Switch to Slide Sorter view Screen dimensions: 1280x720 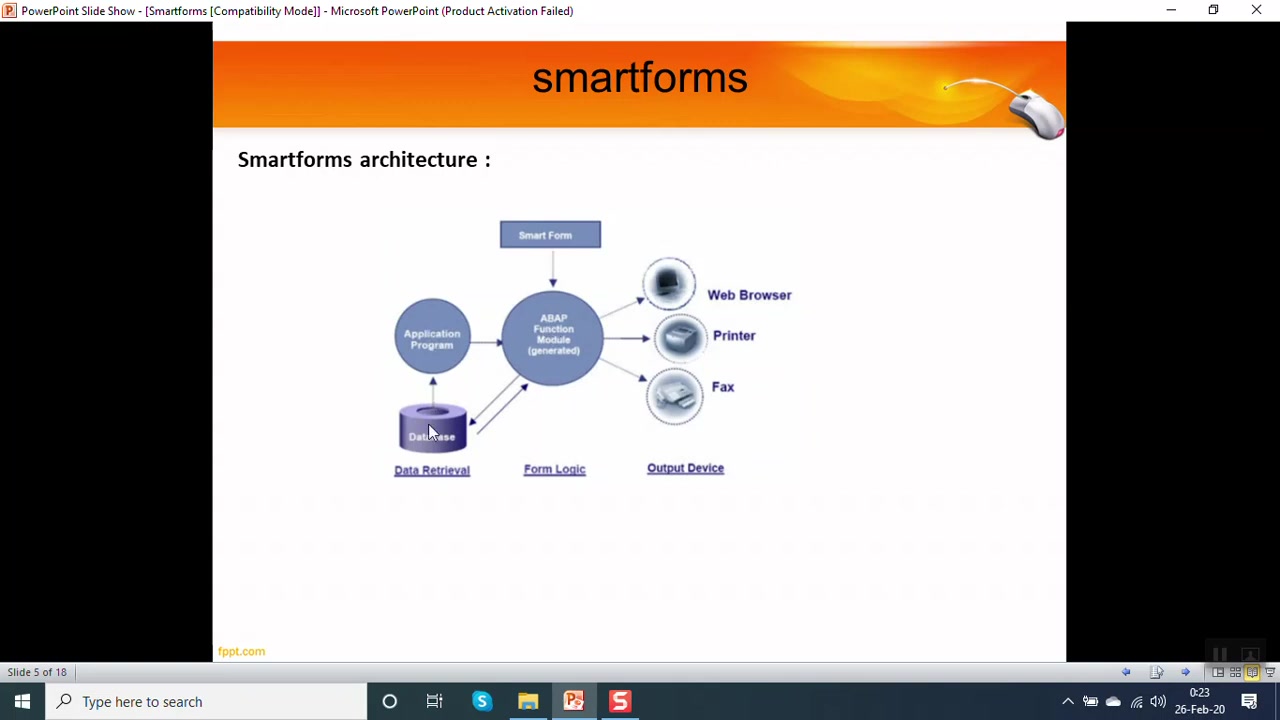tap(1235, 672)
